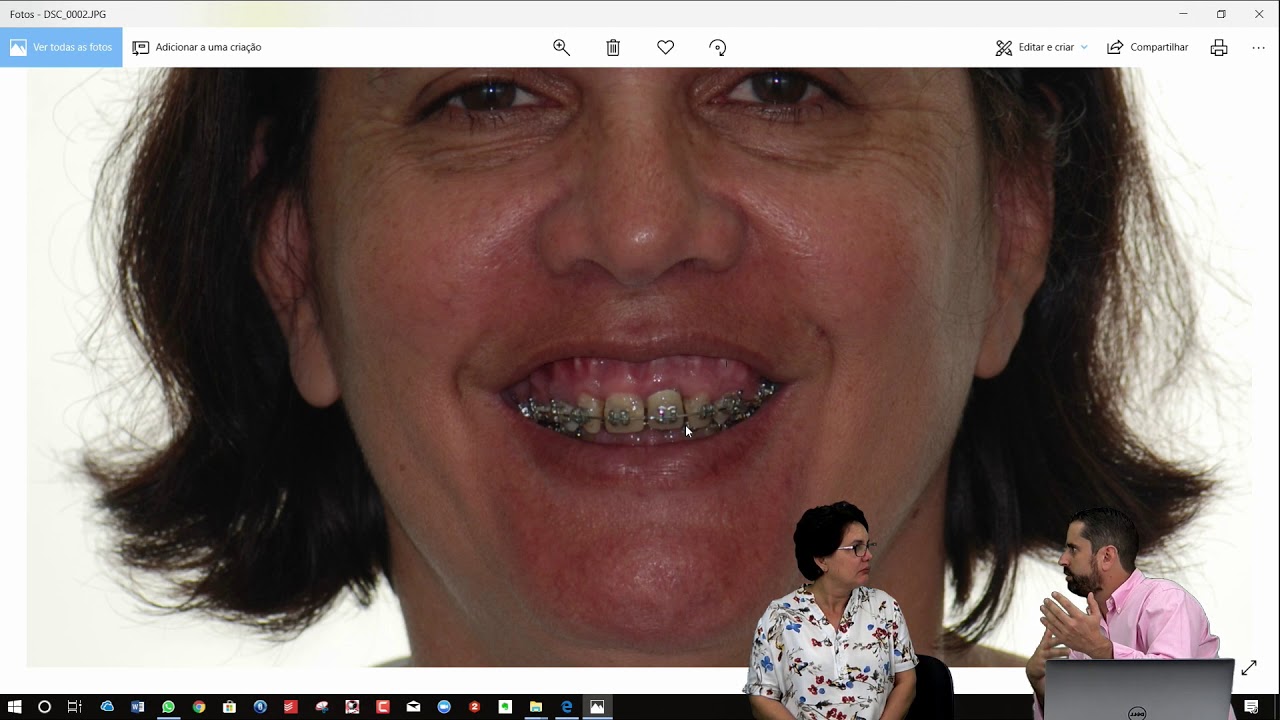Open Evernote from taskbar
Screen dimensions: 1280x720
tap(505, 707)
